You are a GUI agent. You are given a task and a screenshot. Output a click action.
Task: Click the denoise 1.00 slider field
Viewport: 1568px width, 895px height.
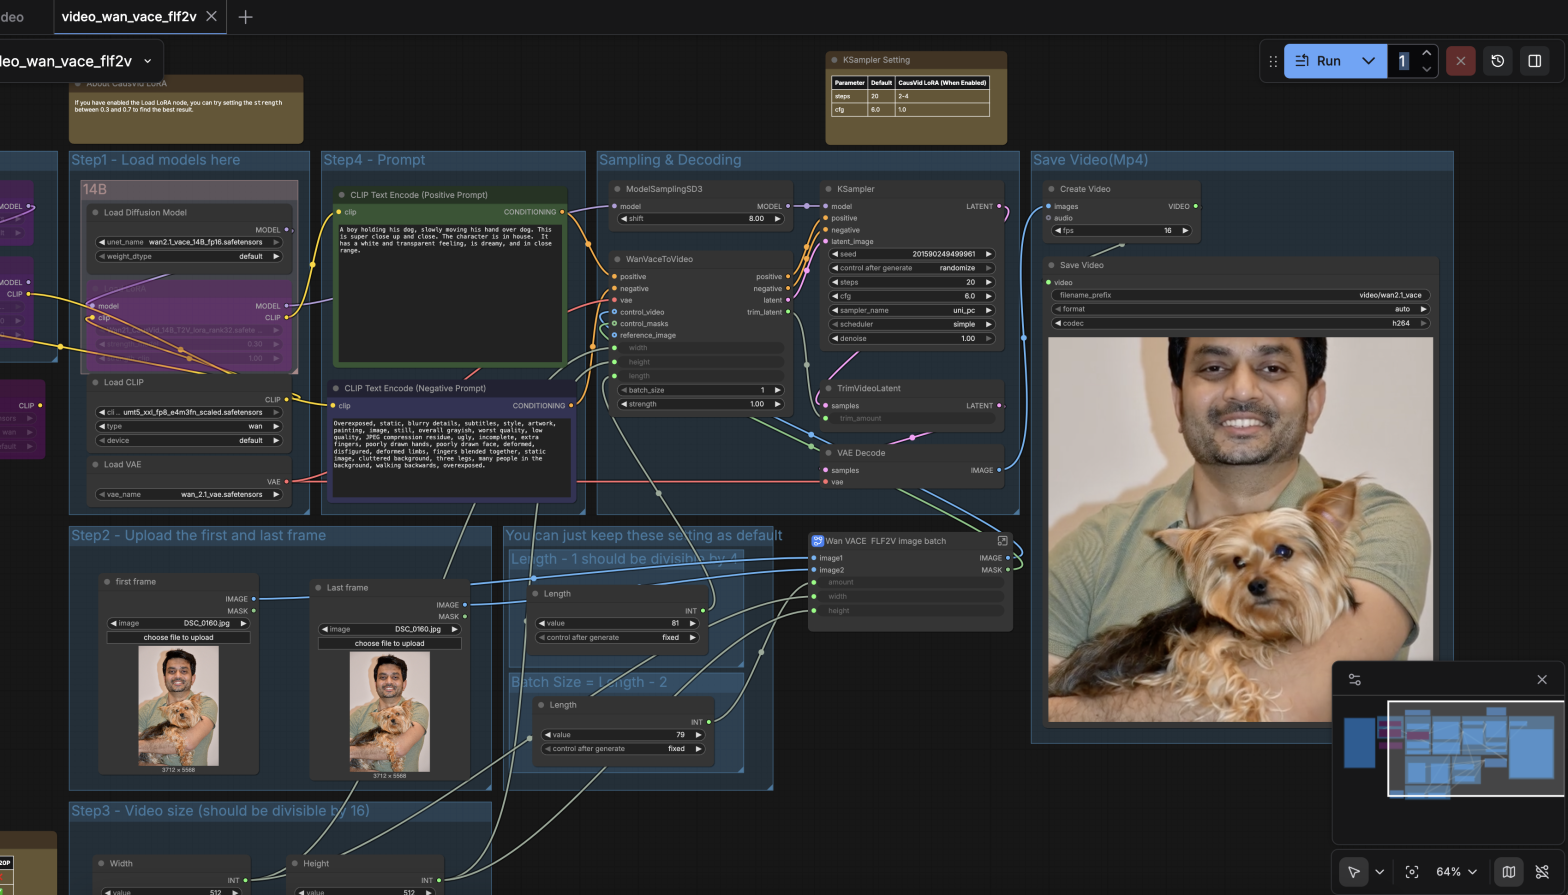point(912,338)
